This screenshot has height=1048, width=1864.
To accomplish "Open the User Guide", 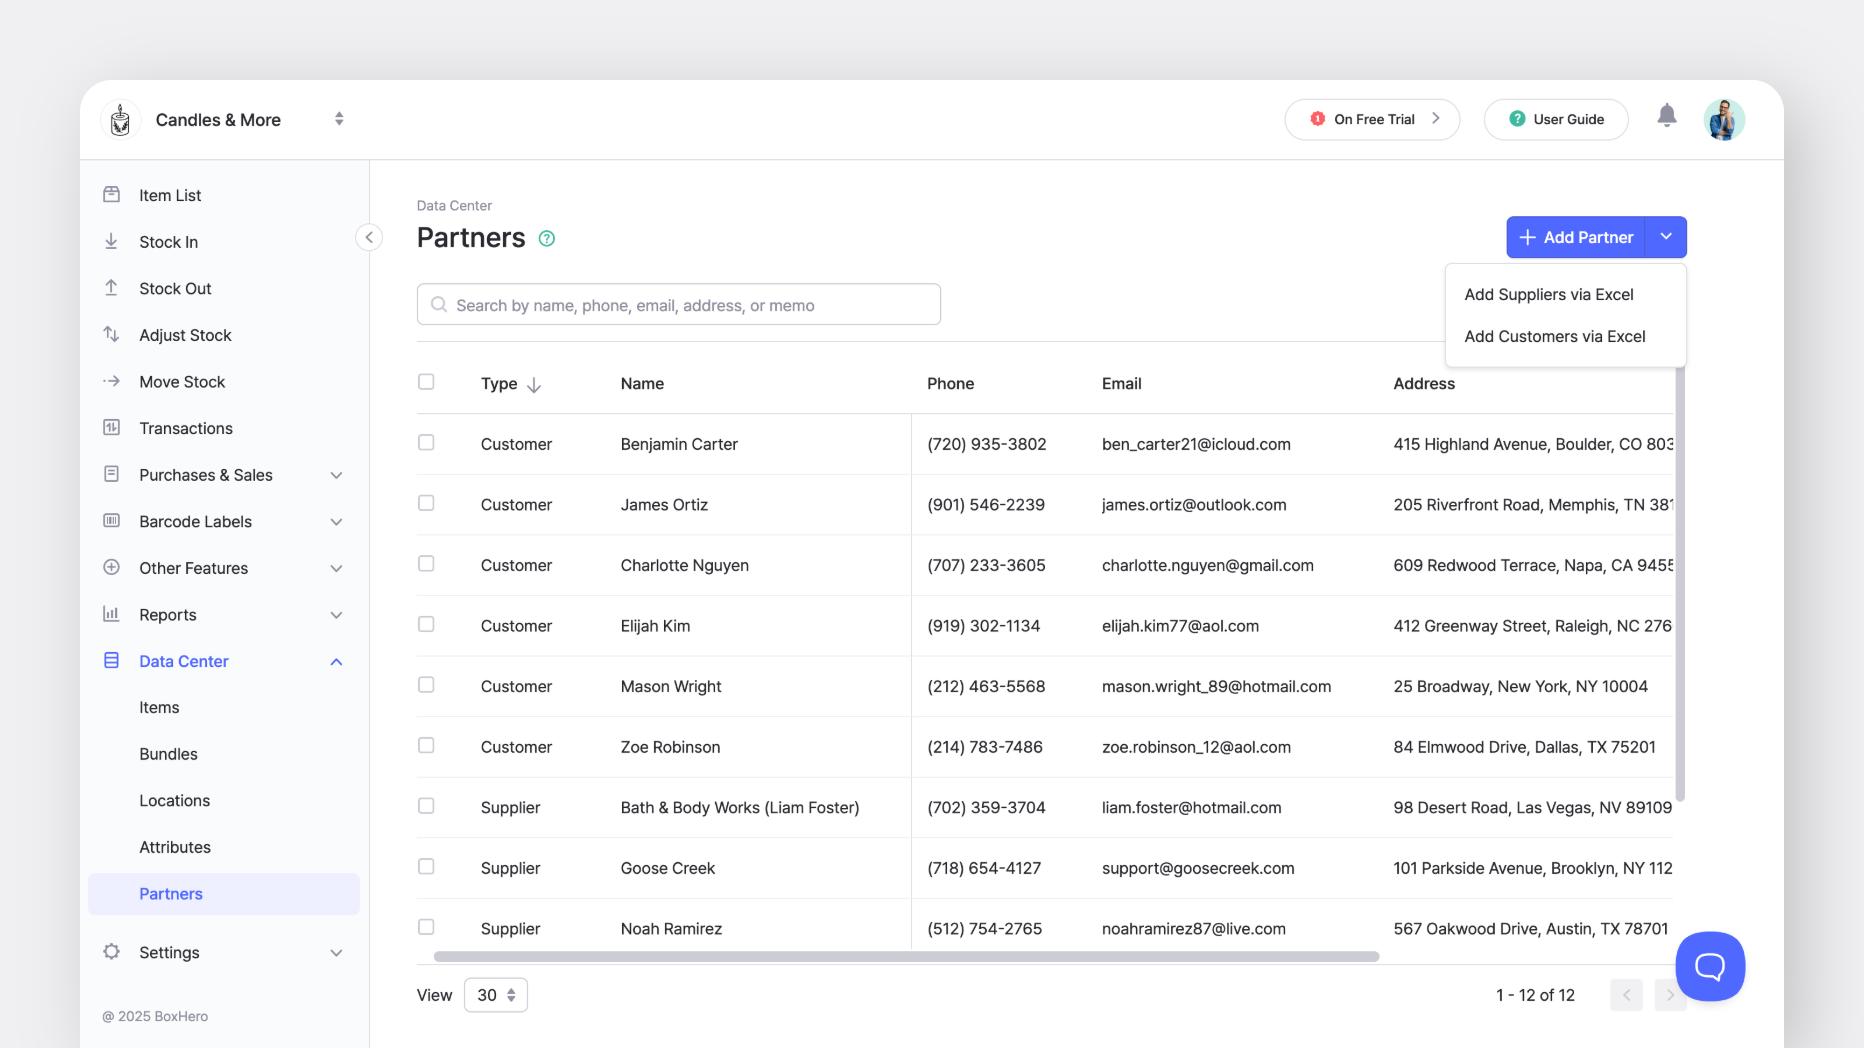I will coord(1556,119).
